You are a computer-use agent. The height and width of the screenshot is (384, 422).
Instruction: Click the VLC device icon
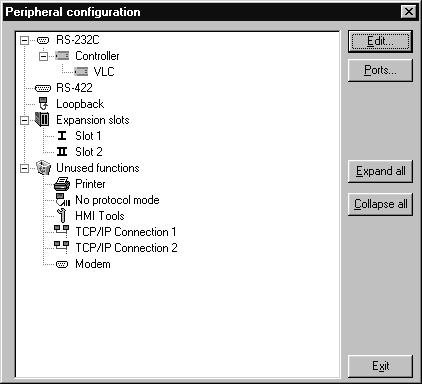tap(81, 71)
